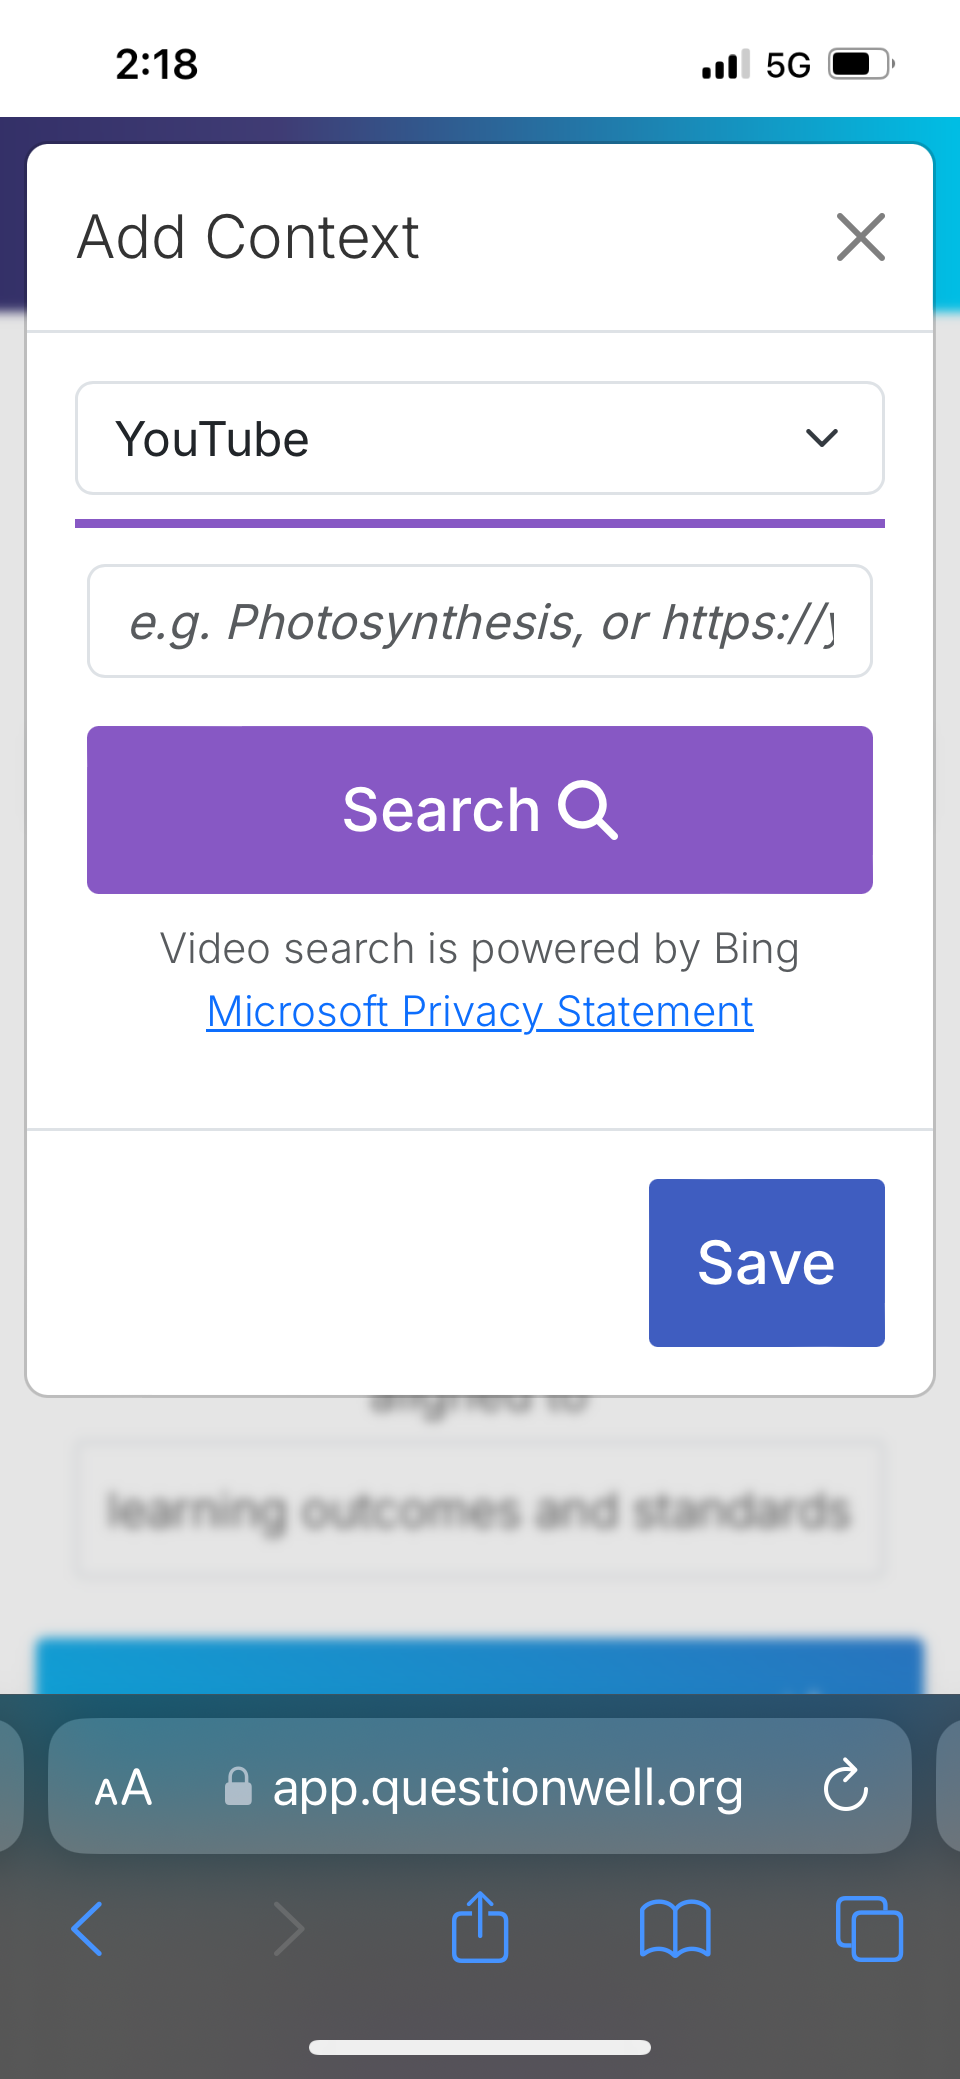This screenshot has height=2079, width=960.
Task: Open the YouTube source dropdown
Action: click(480, 438)
